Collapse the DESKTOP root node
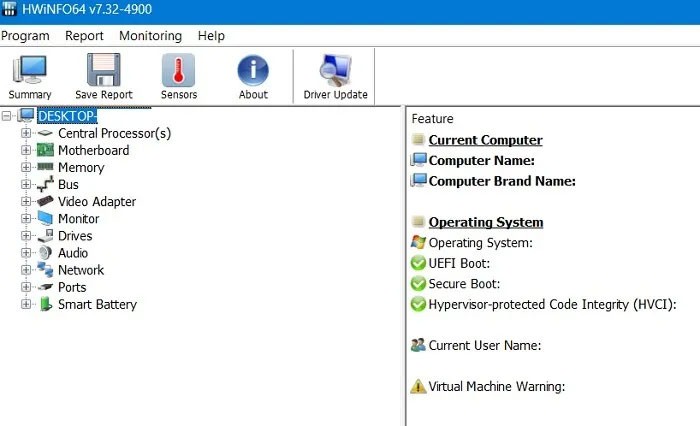The height and width of the screenshot is (426, 700). click(8, 116)
